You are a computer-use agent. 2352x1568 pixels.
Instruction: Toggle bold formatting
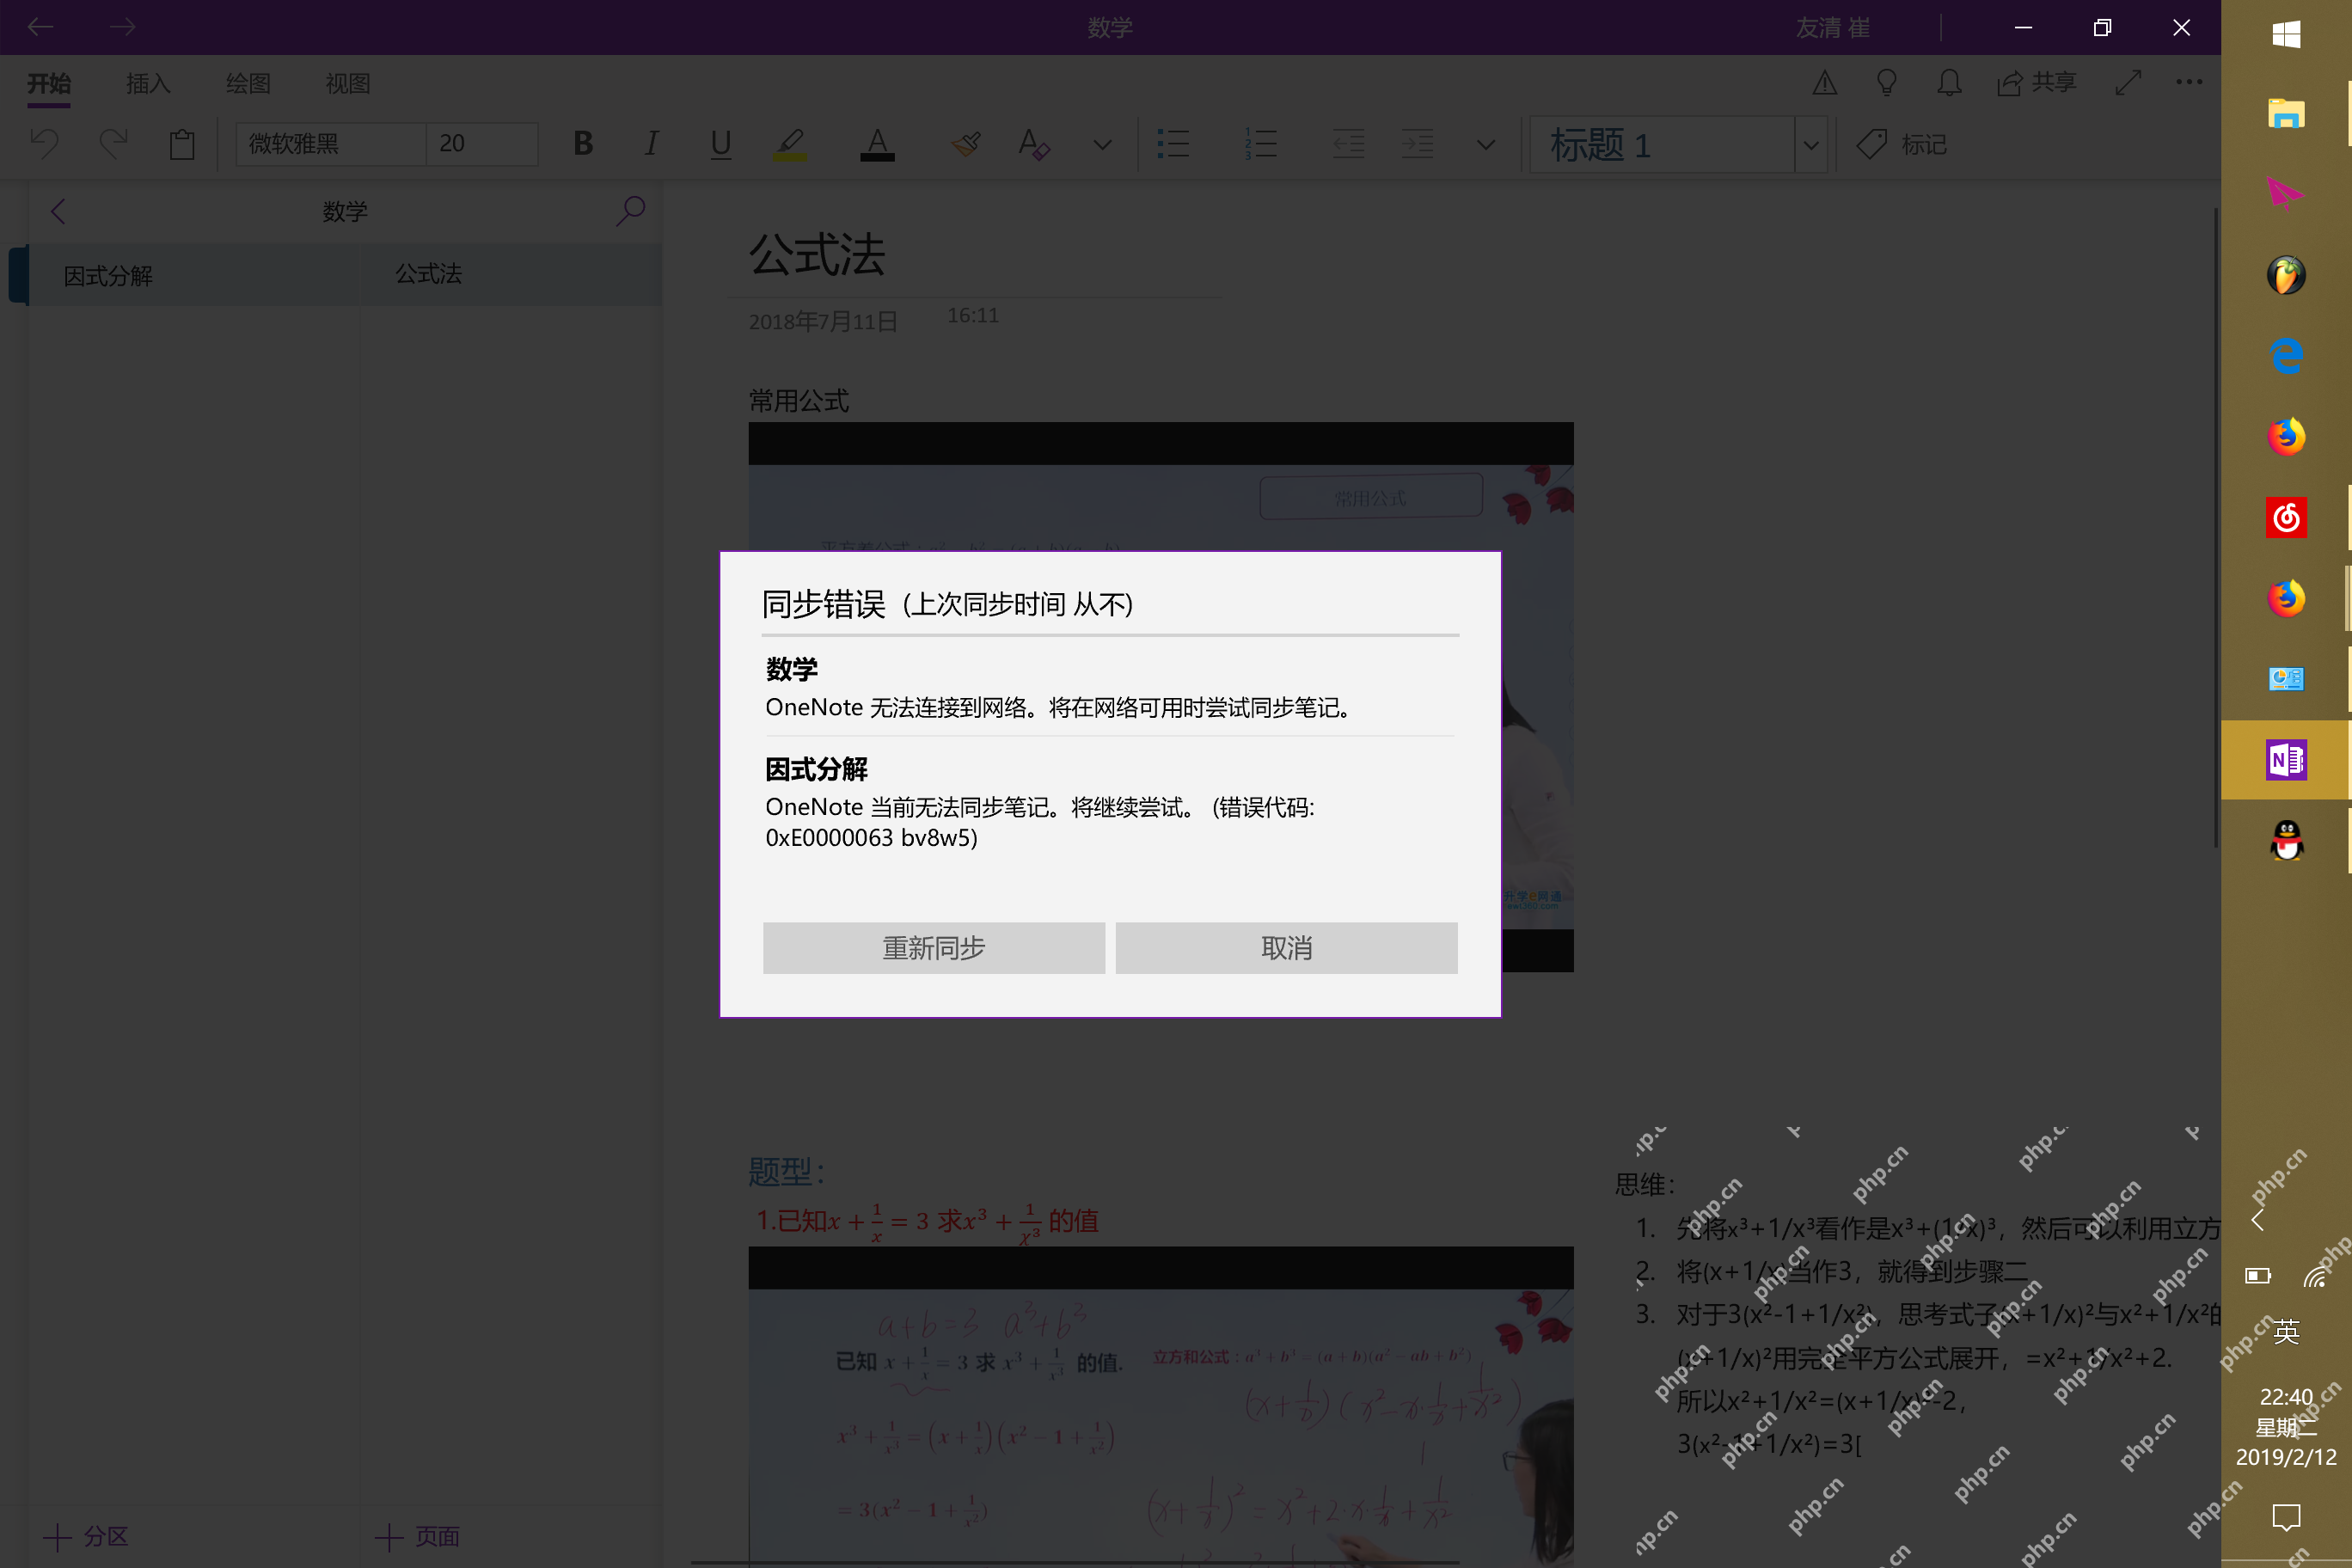(x=583, y=144)
